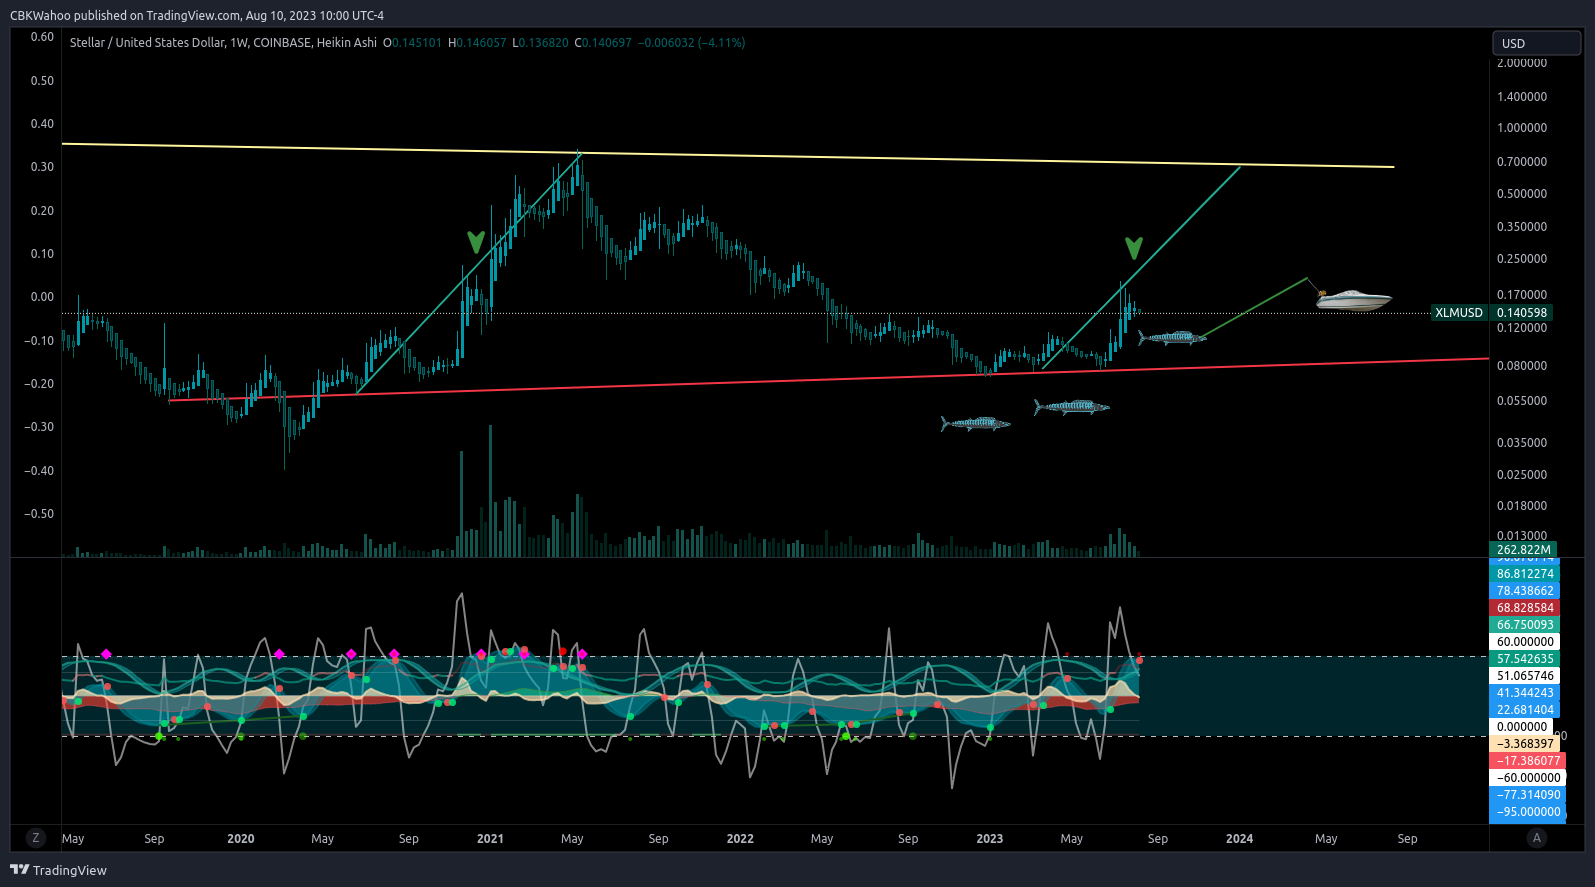Click the 0.080000 price scale label
Image resolution: width=1595 pixels, height=887 pixels.
(x=1521, y=366)
